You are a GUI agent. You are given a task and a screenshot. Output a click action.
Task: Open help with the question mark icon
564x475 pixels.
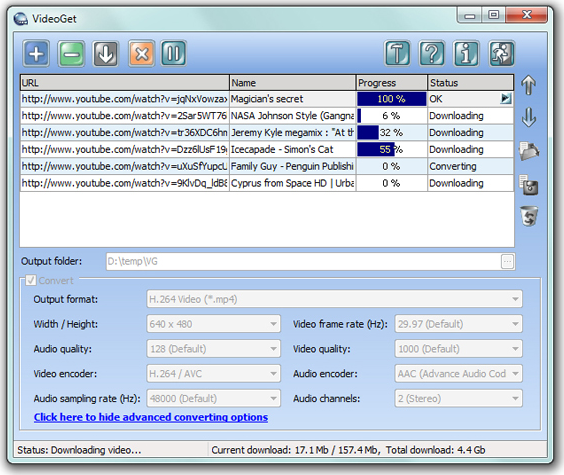pos(432,54)
